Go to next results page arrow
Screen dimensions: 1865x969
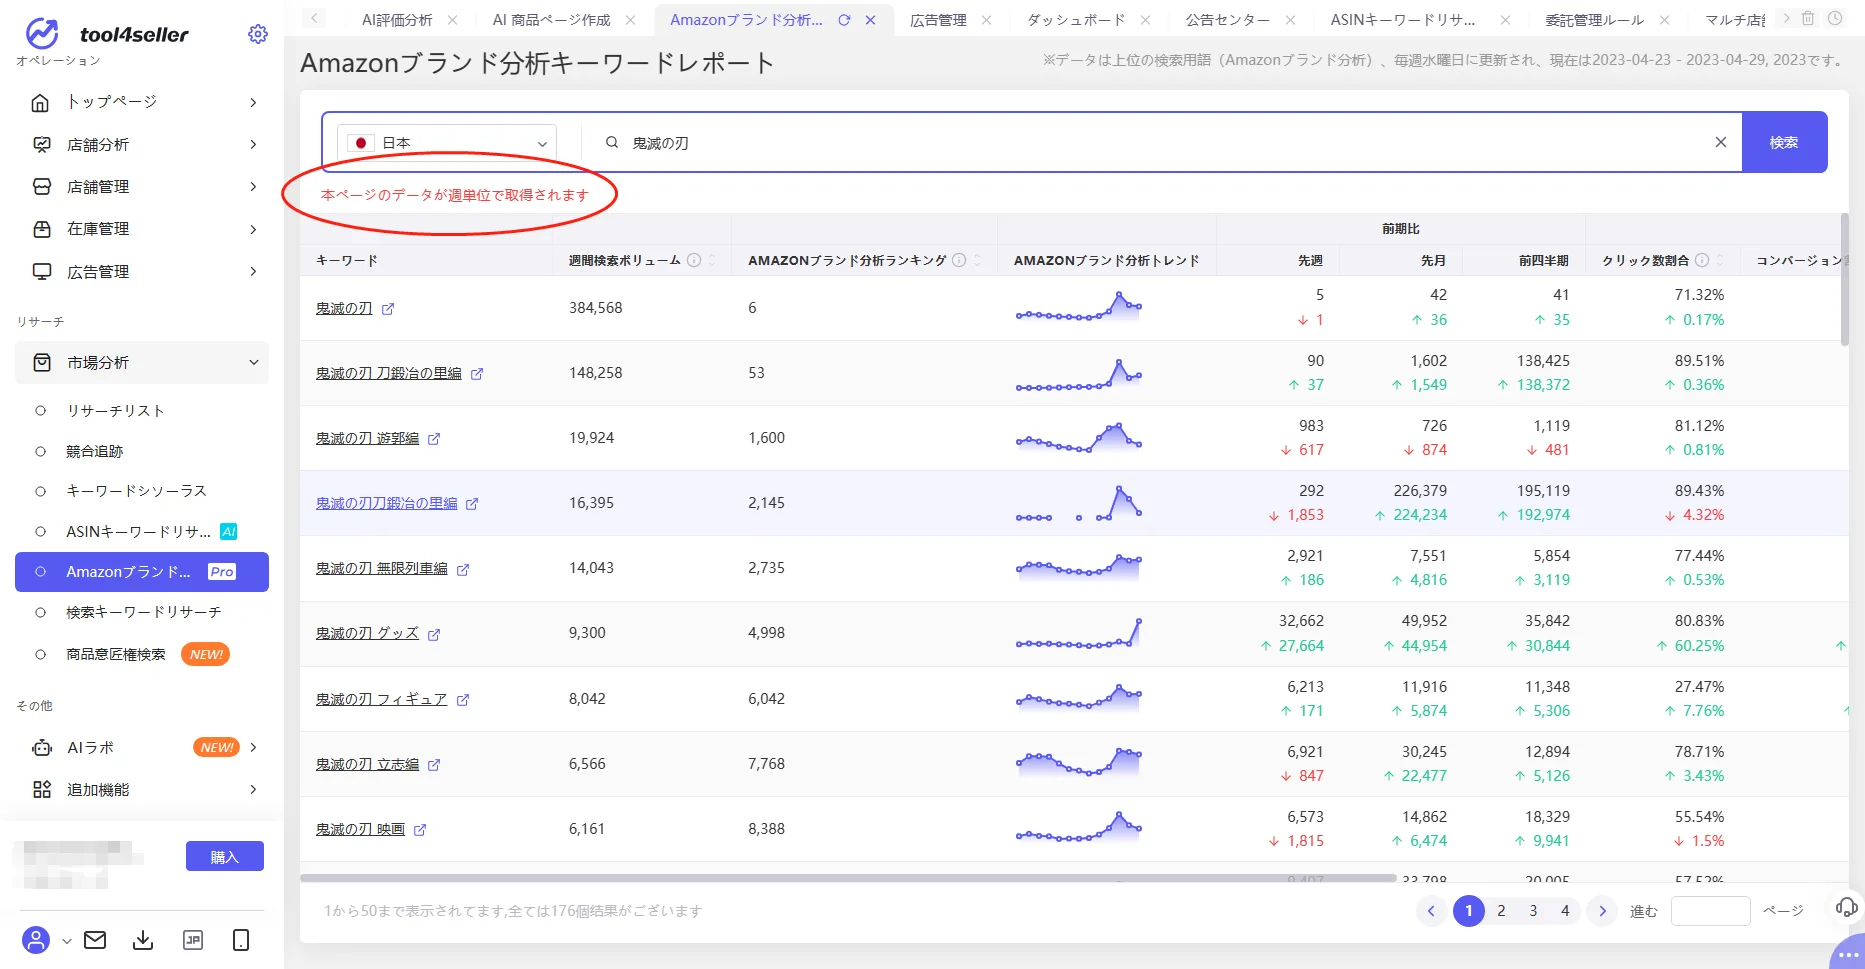click(1602, 911)
